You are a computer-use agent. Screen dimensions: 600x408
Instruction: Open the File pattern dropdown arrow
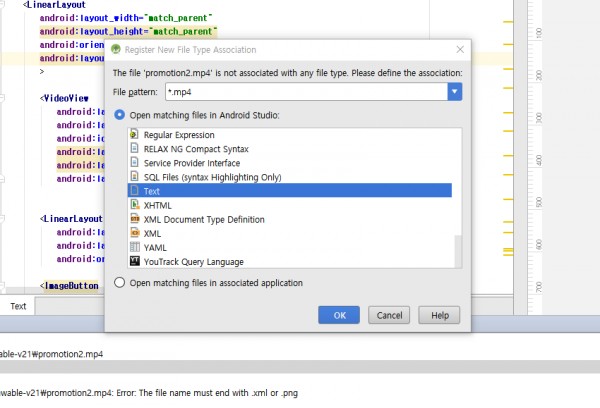coord(455,92)
